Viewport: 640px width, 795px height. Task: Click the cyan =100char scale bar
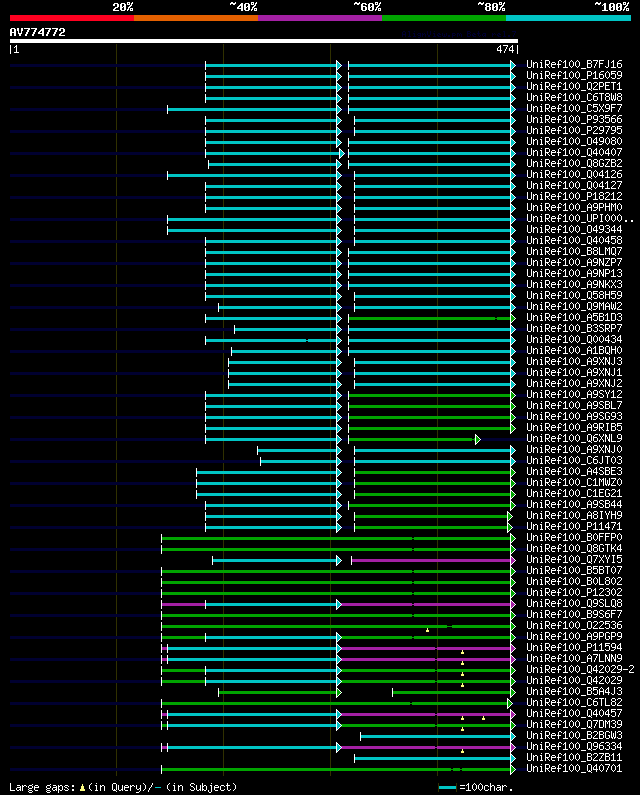pos(447,787)
